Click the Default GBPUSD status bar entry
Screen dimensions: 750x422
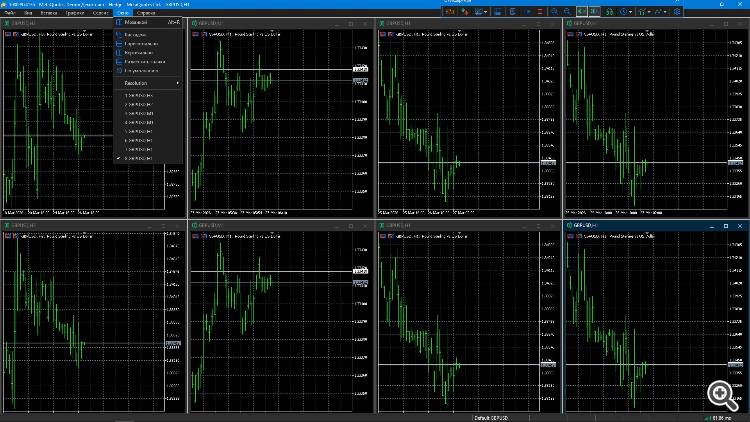point(491,418)
